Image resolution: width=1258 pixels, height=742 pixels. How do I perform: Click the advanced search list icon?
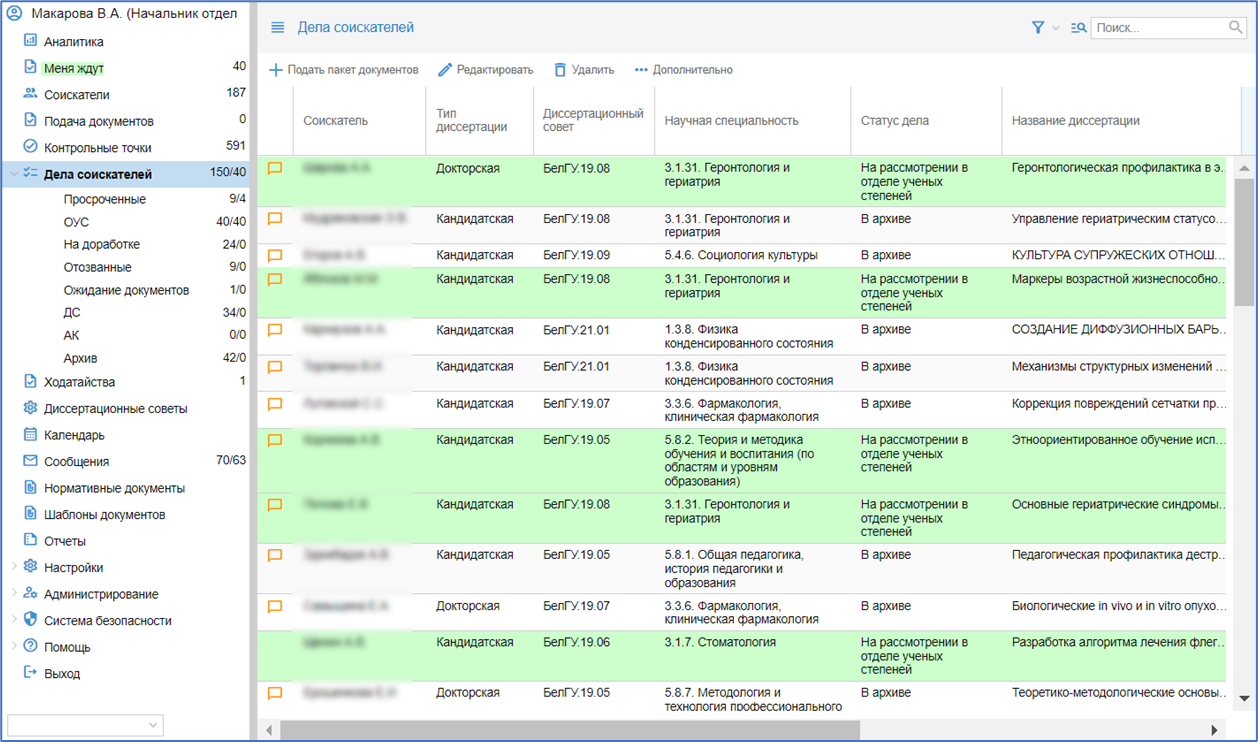coord(1078,28)
